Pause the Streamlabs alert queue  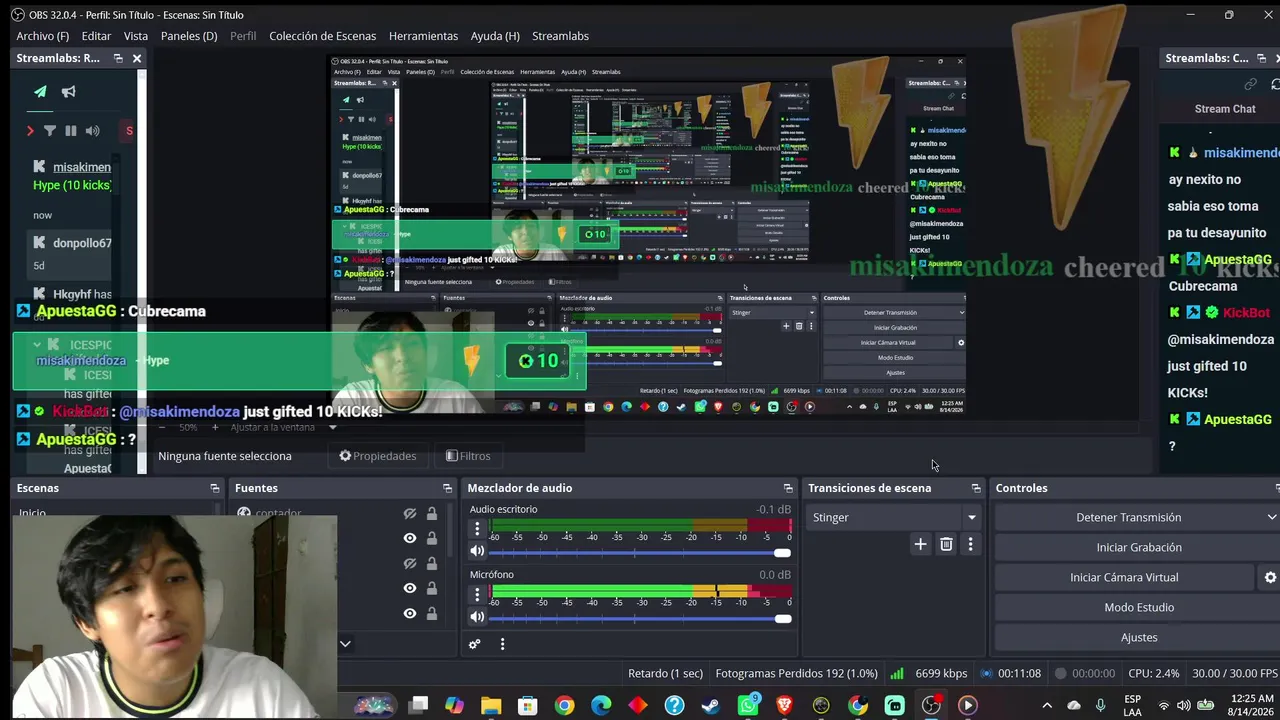tap(71, 131)
